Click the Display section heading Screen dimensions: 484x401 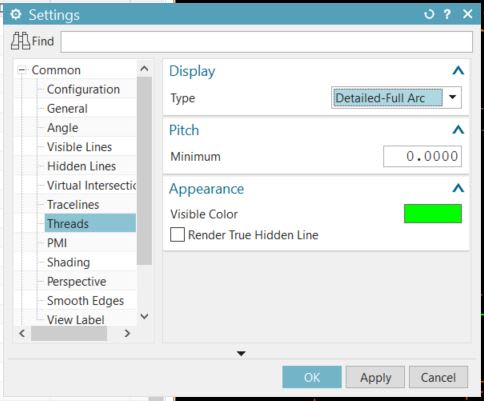tap(192, 71)
